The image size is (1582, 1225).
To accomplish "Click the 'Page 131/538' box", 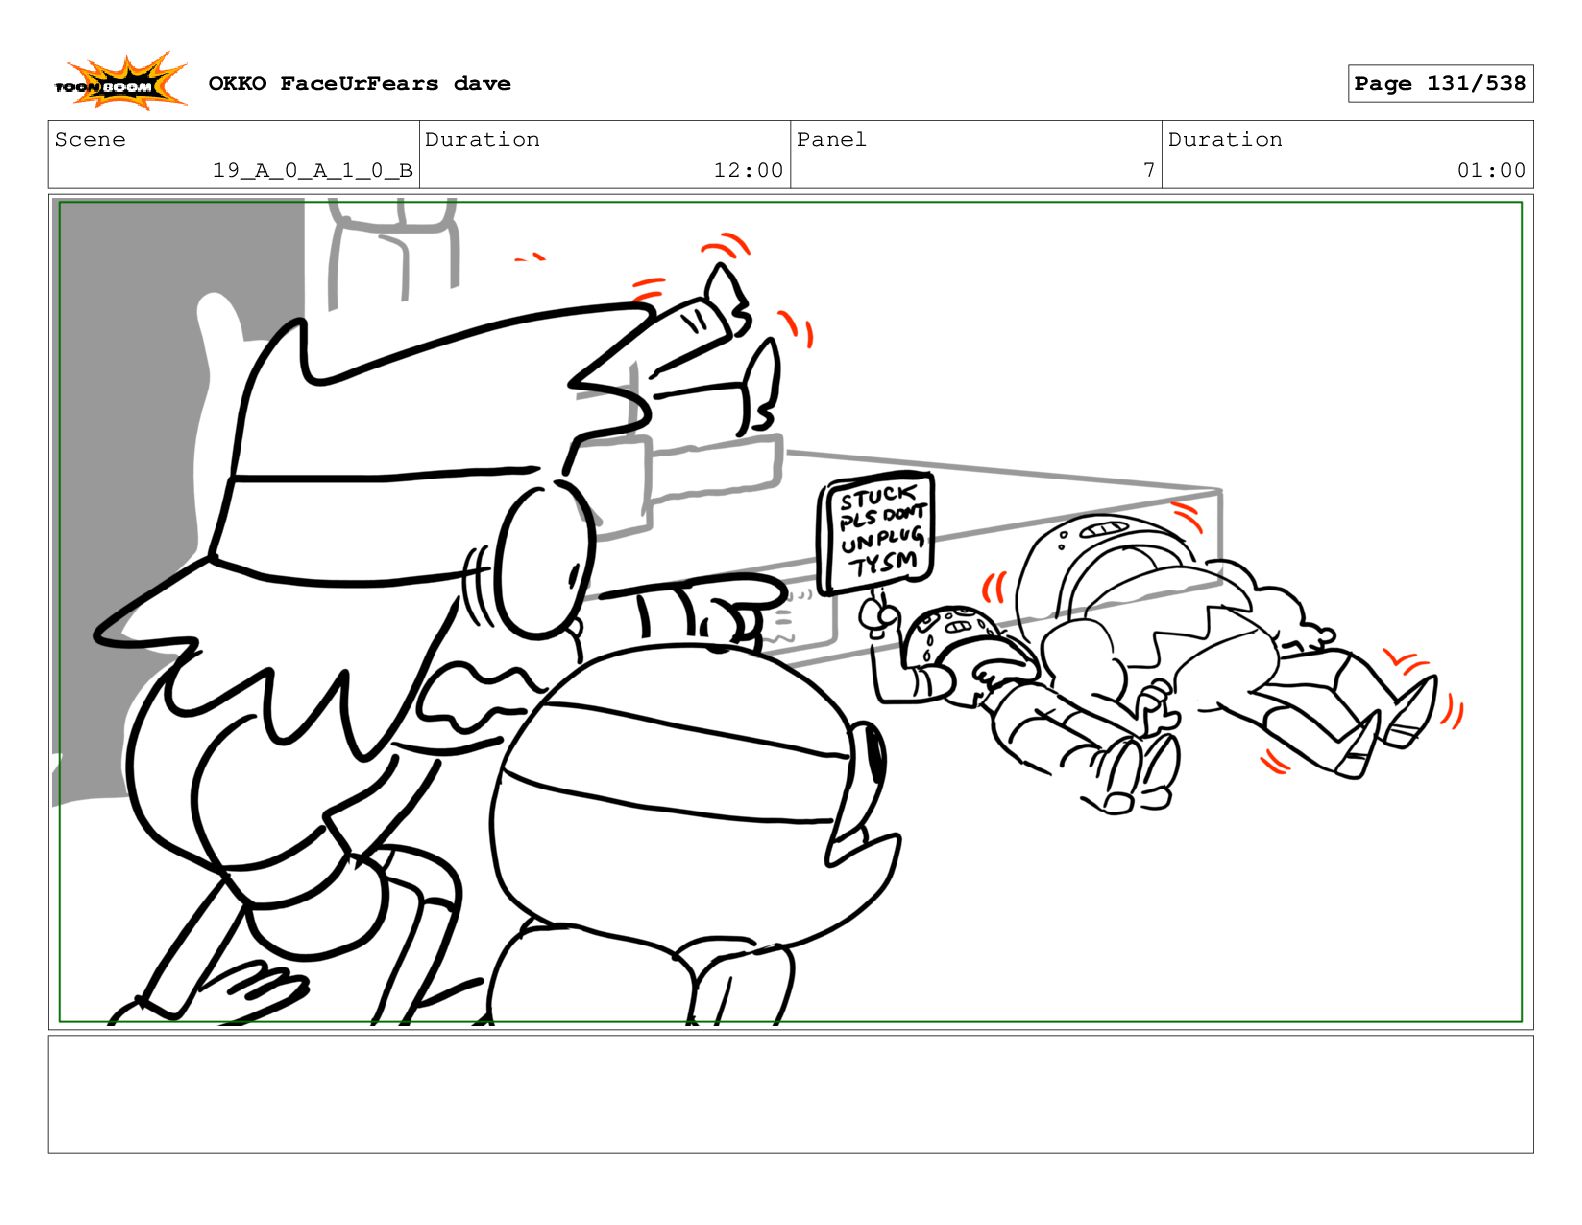I will [1440, 83].
